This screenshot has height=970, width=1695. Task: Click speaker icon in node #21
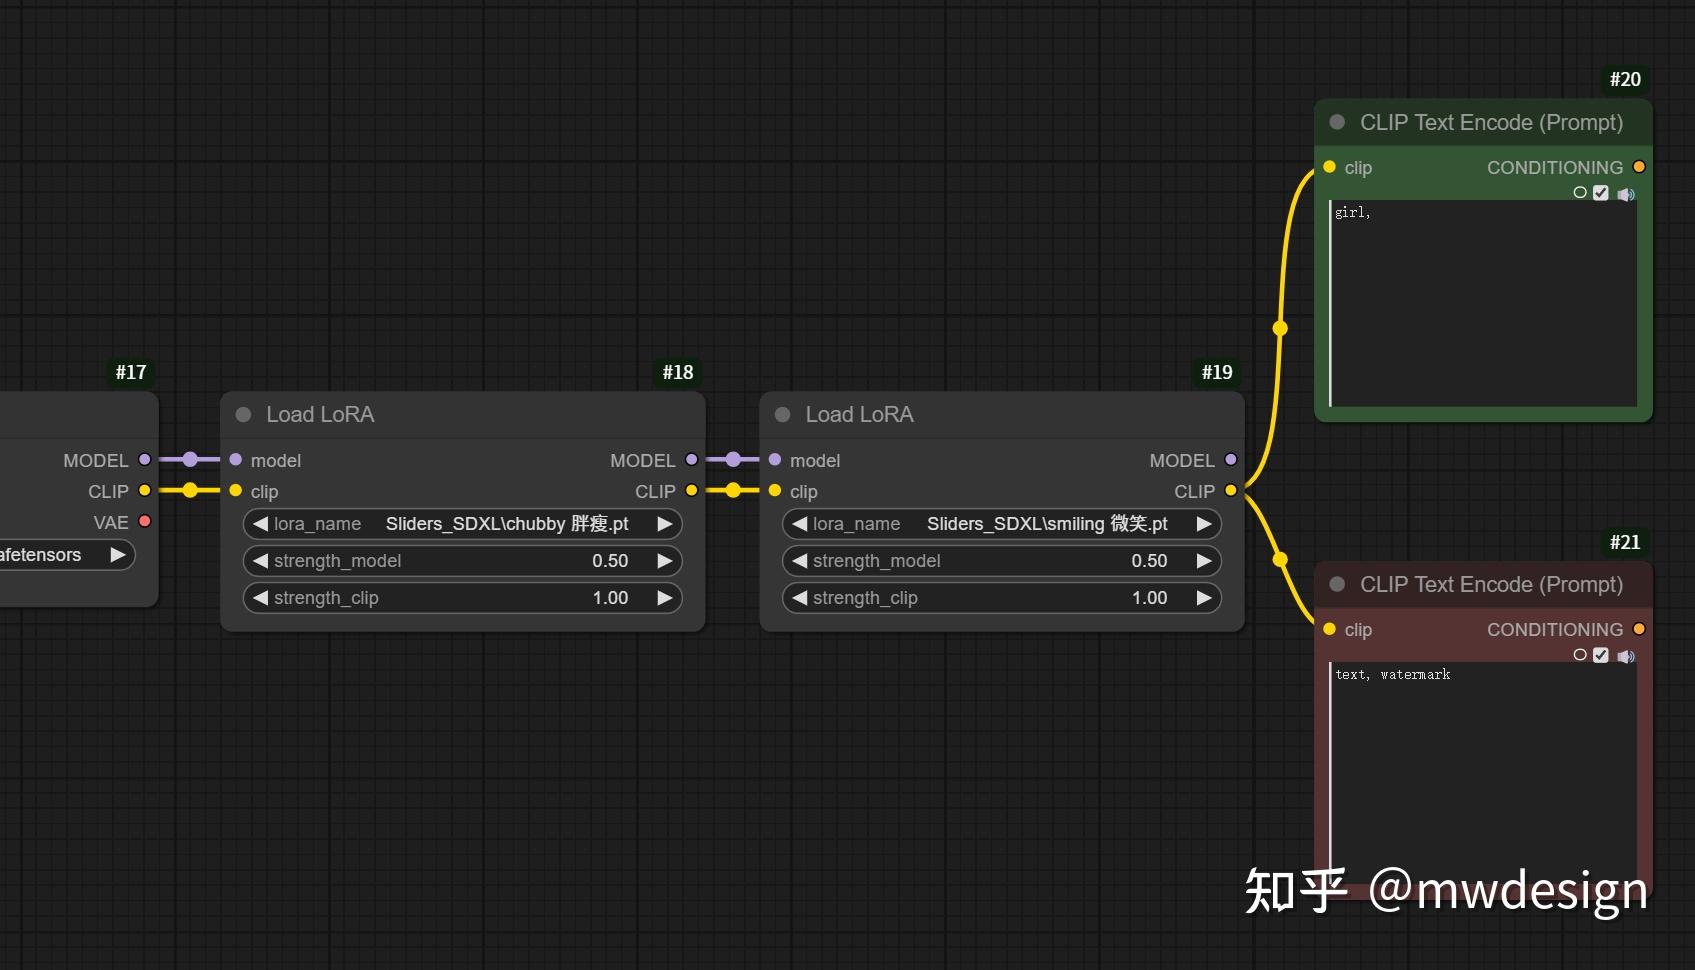(x=1626, y=656)
